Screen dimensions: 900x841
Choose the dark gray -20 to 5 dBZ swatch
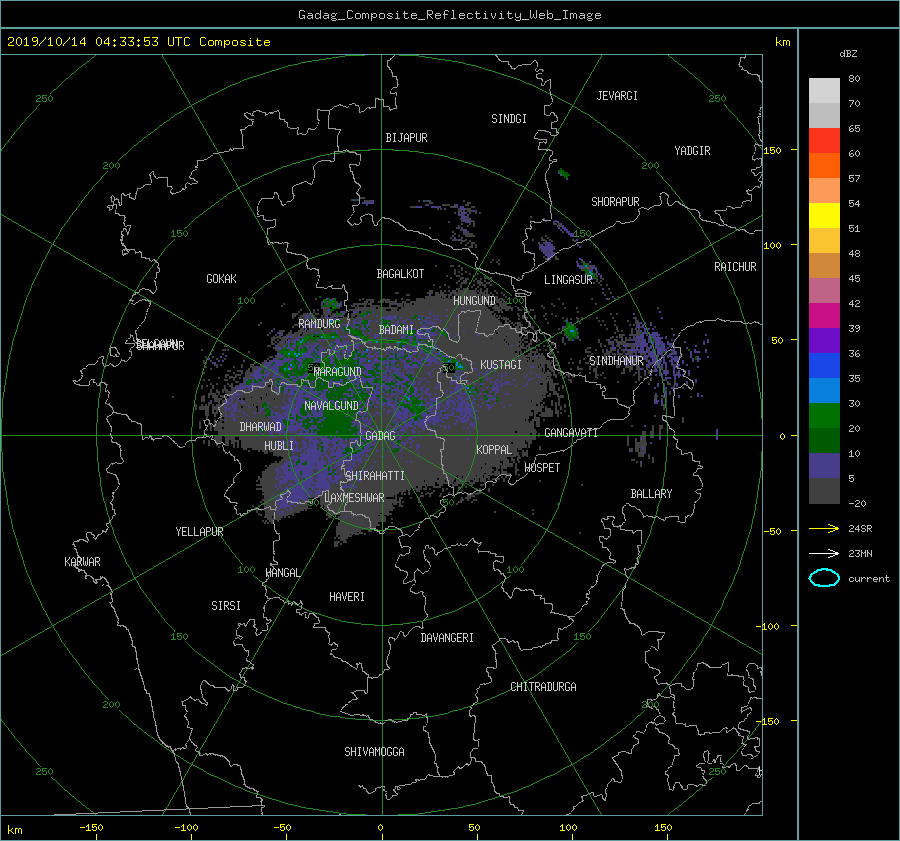click(824, 491)
